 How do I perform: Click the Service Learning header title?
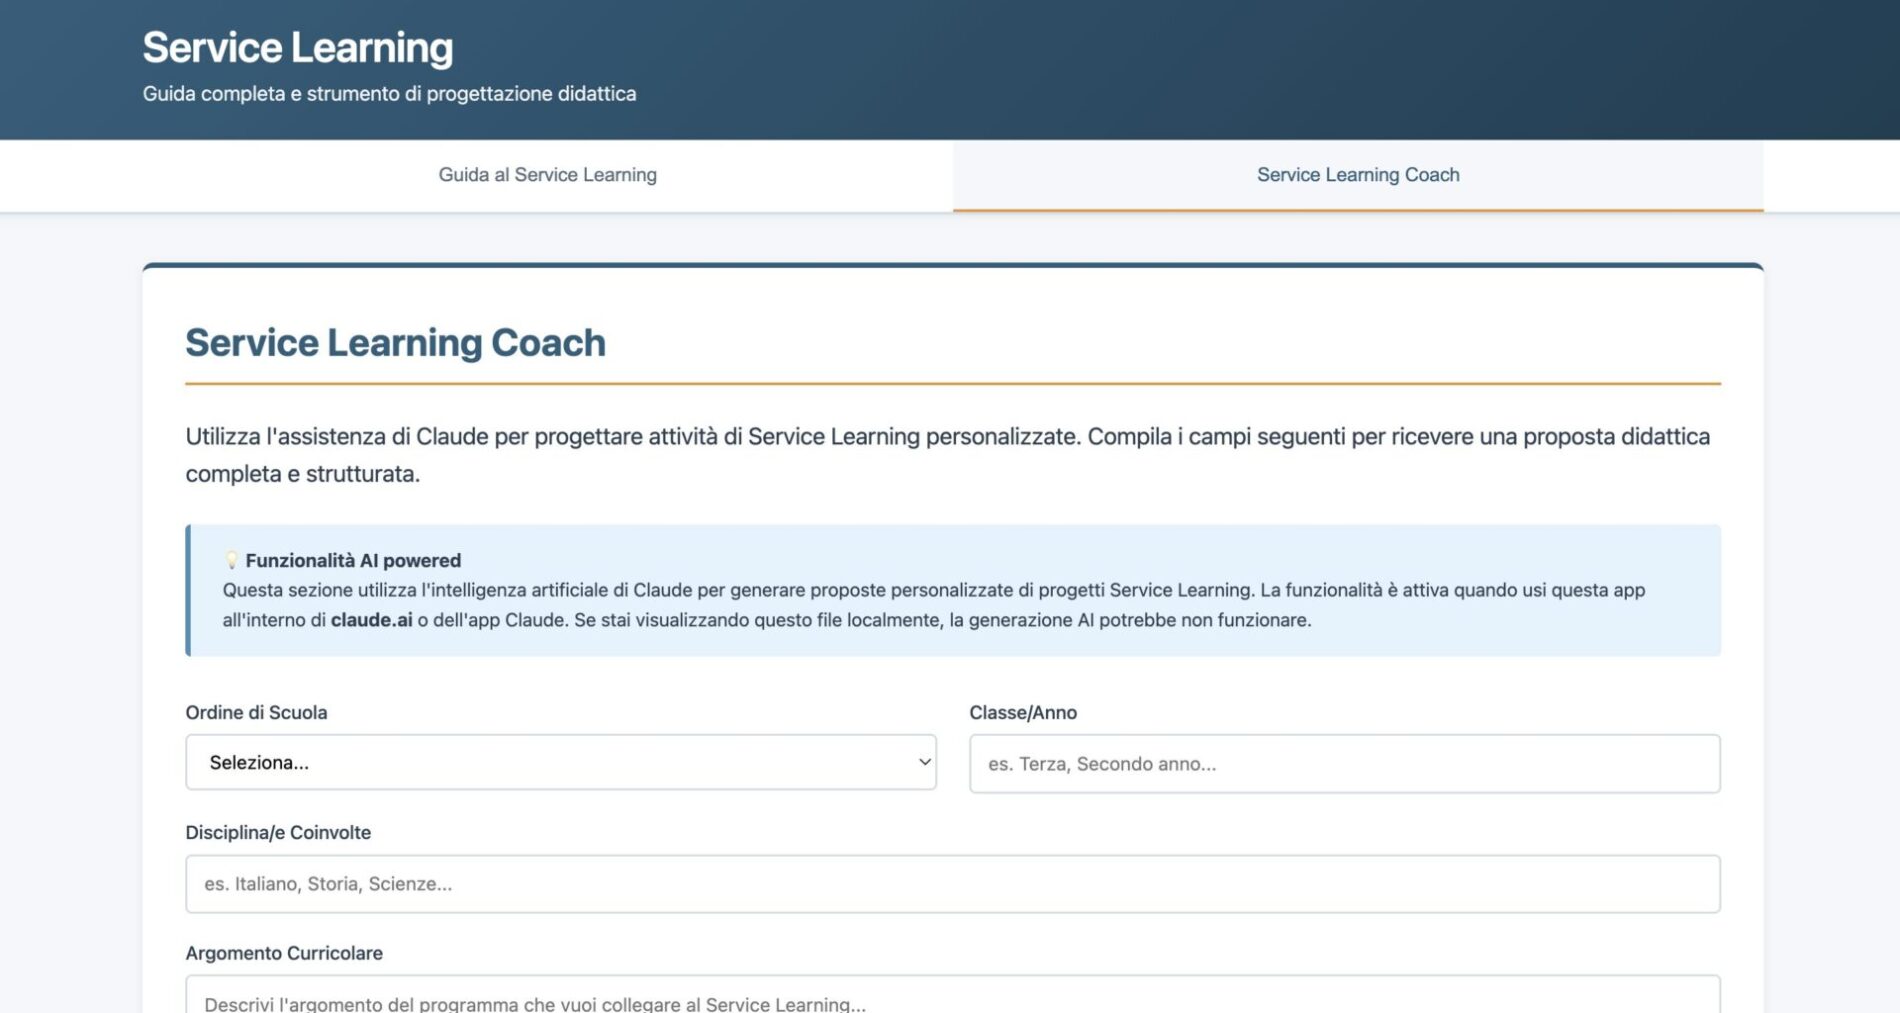pos(298,48)
